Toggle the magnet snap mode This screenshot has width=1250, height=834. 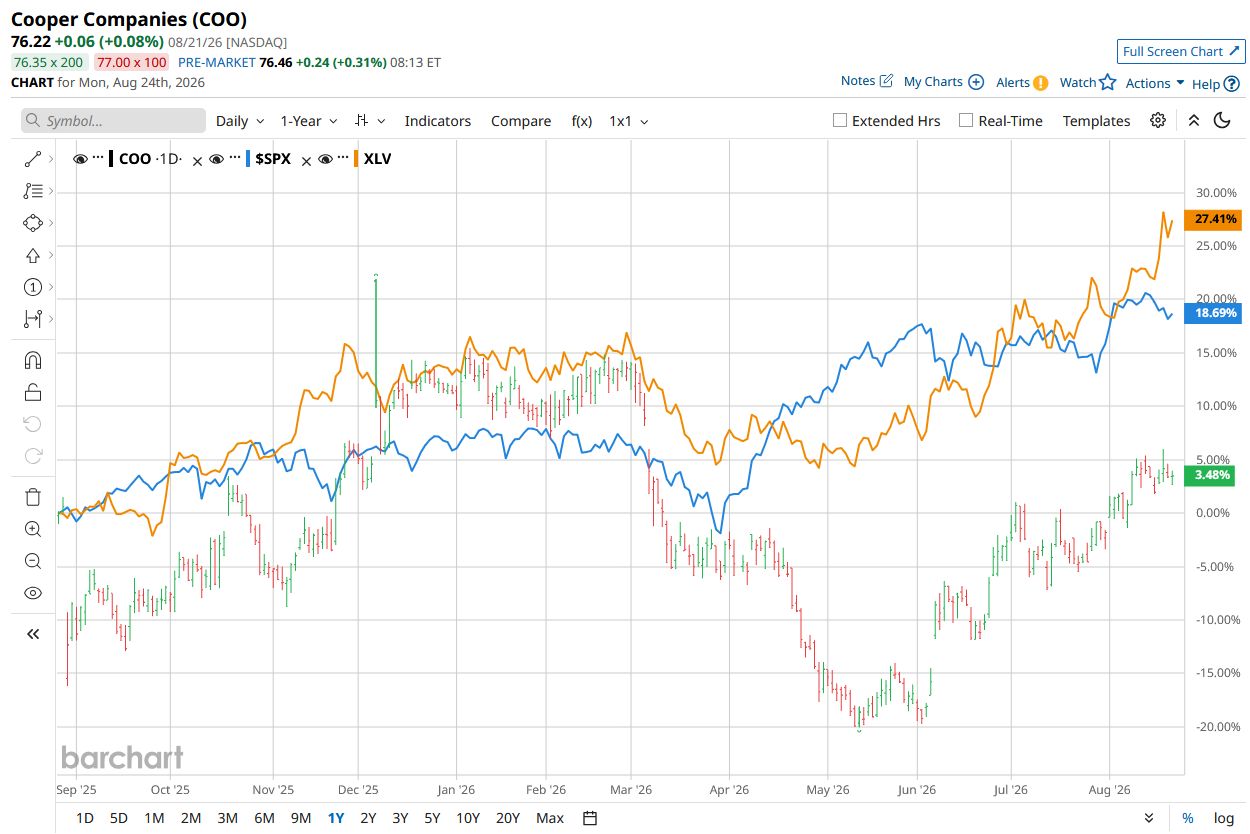point(32,360)
